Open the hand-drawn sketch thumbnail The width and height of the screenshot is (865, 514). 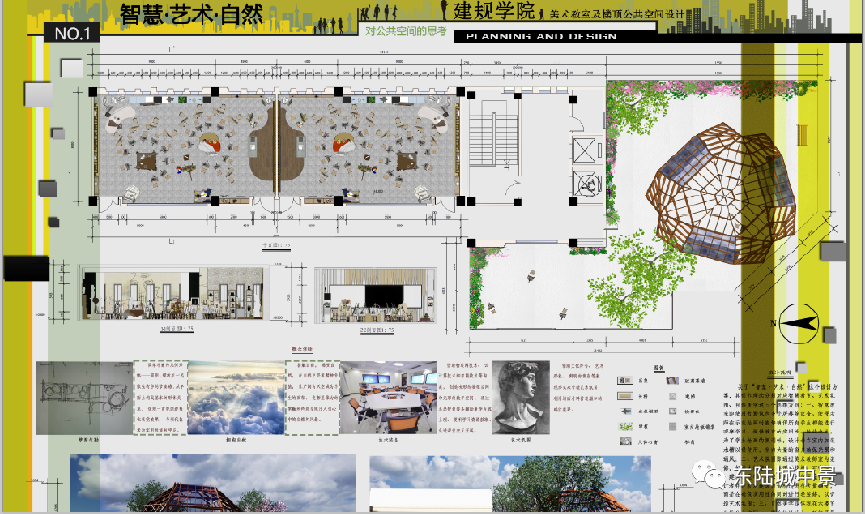(x=82, y=397)
